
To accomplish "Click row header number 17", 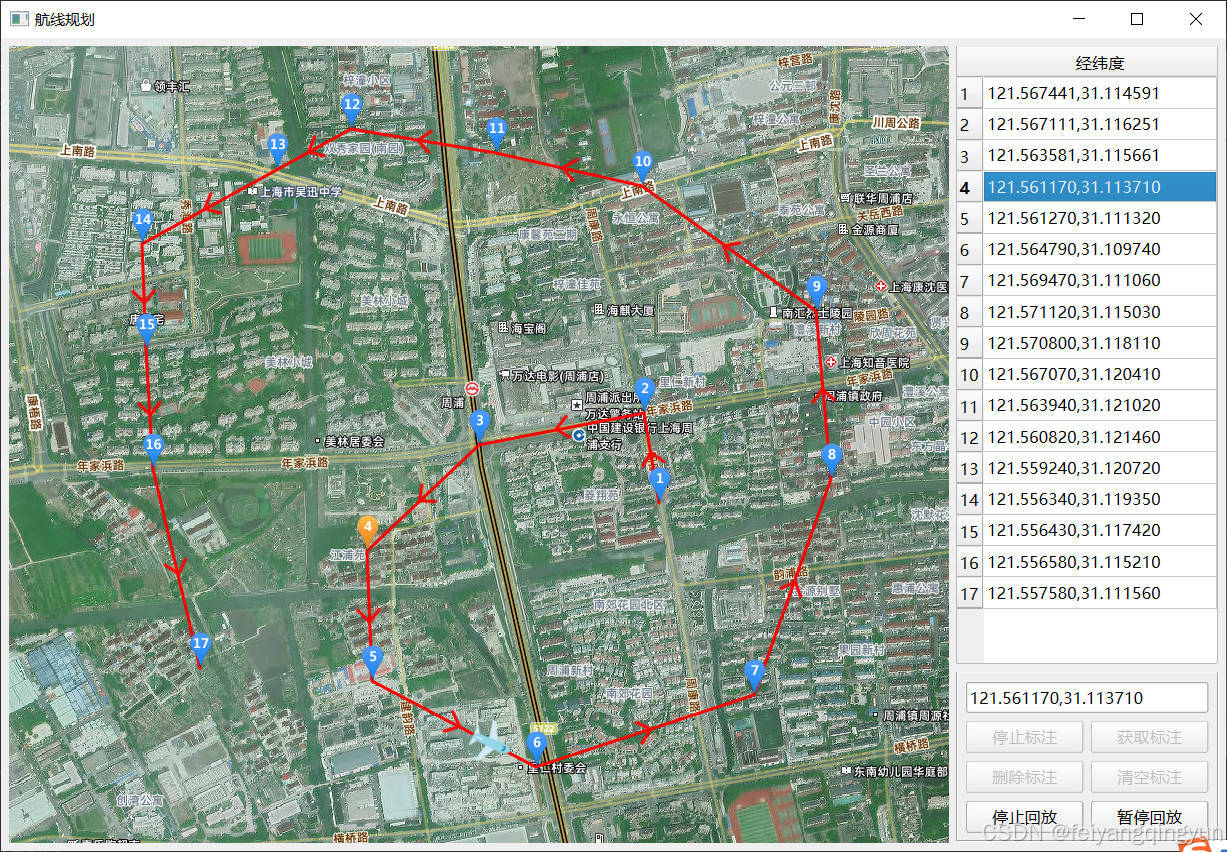I will point(970,593).
